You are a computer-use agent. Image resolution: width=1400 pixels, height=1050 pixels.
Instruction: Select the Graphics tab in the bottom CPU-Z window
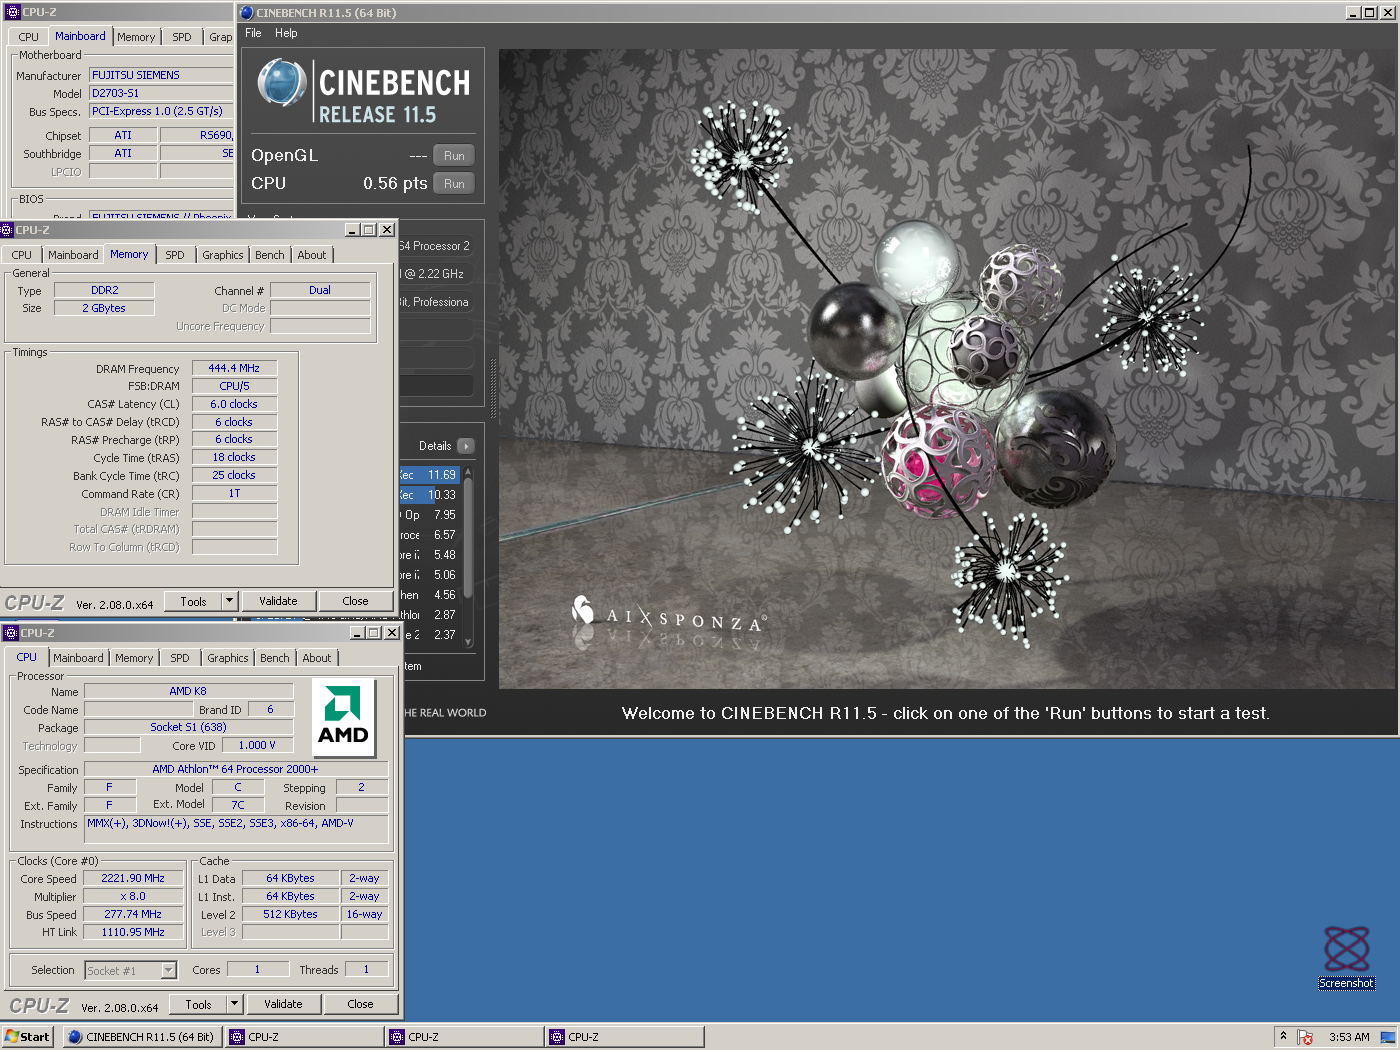tap(228, 658)
